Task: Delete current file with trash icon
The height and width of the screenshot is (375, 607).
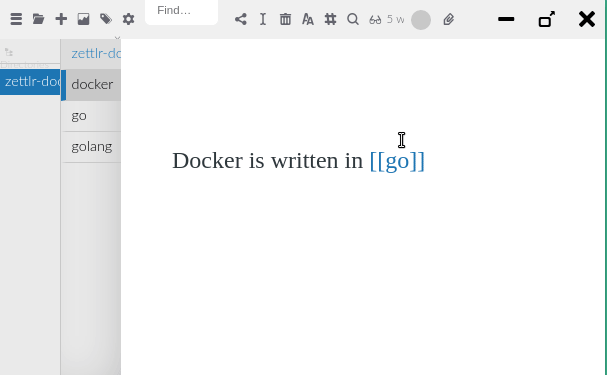Action: point(285,19)
